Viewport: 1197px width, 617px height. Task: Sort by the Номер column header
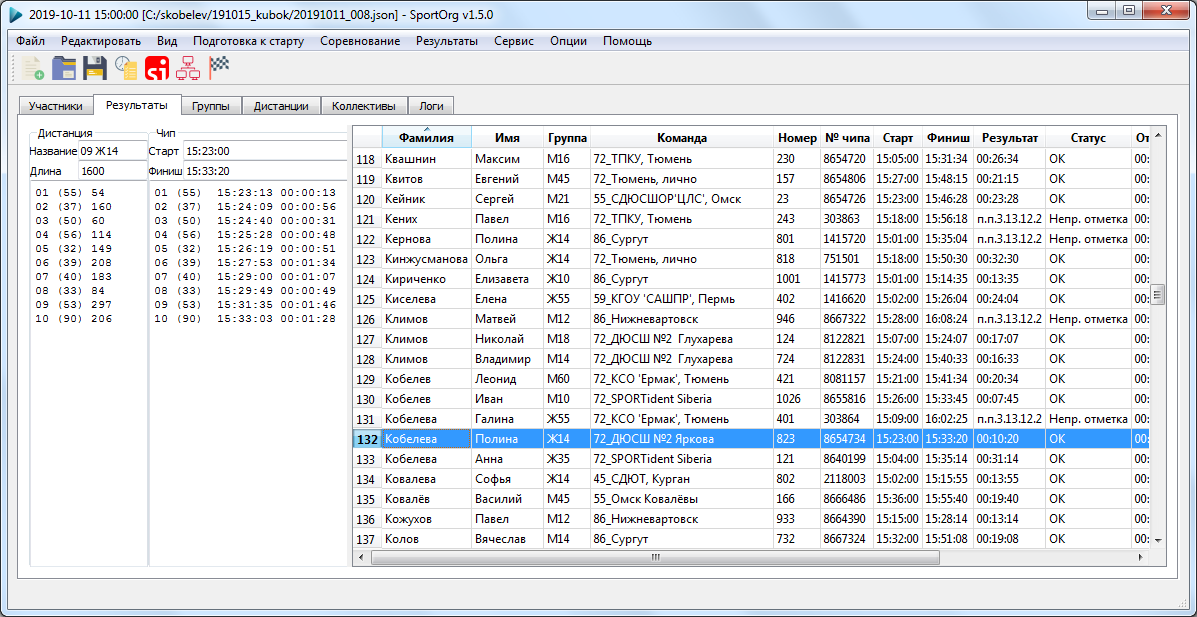pos(797,138)
